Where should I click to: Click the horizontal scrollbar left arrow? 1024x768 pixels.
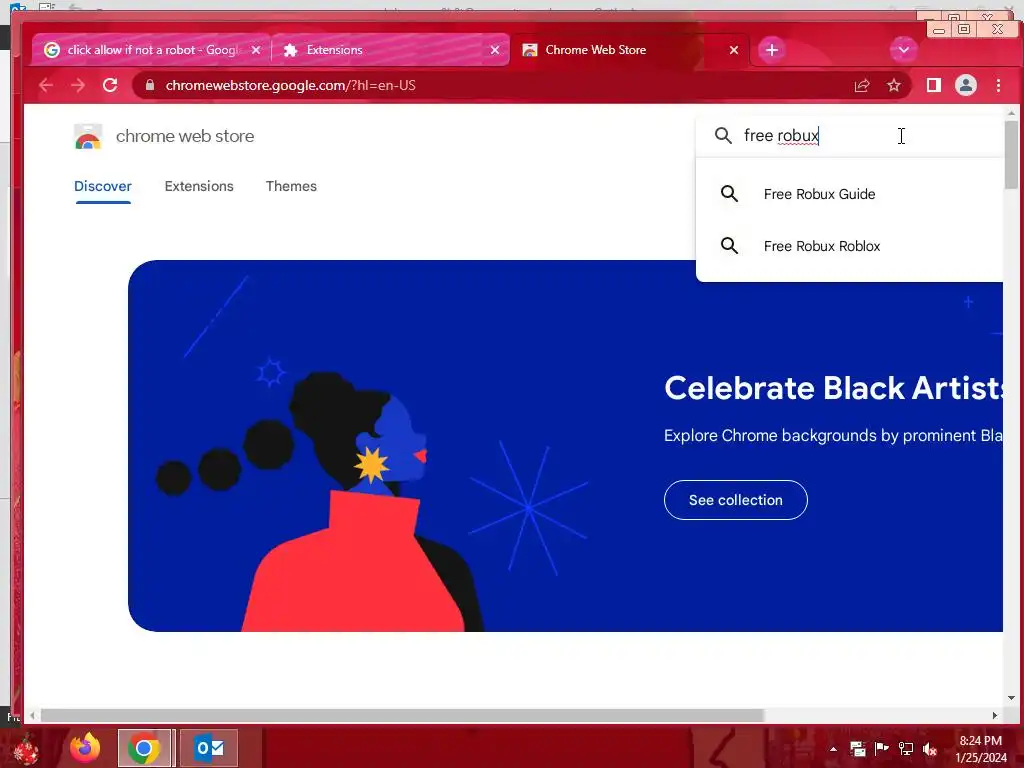(x=32, y=716)
